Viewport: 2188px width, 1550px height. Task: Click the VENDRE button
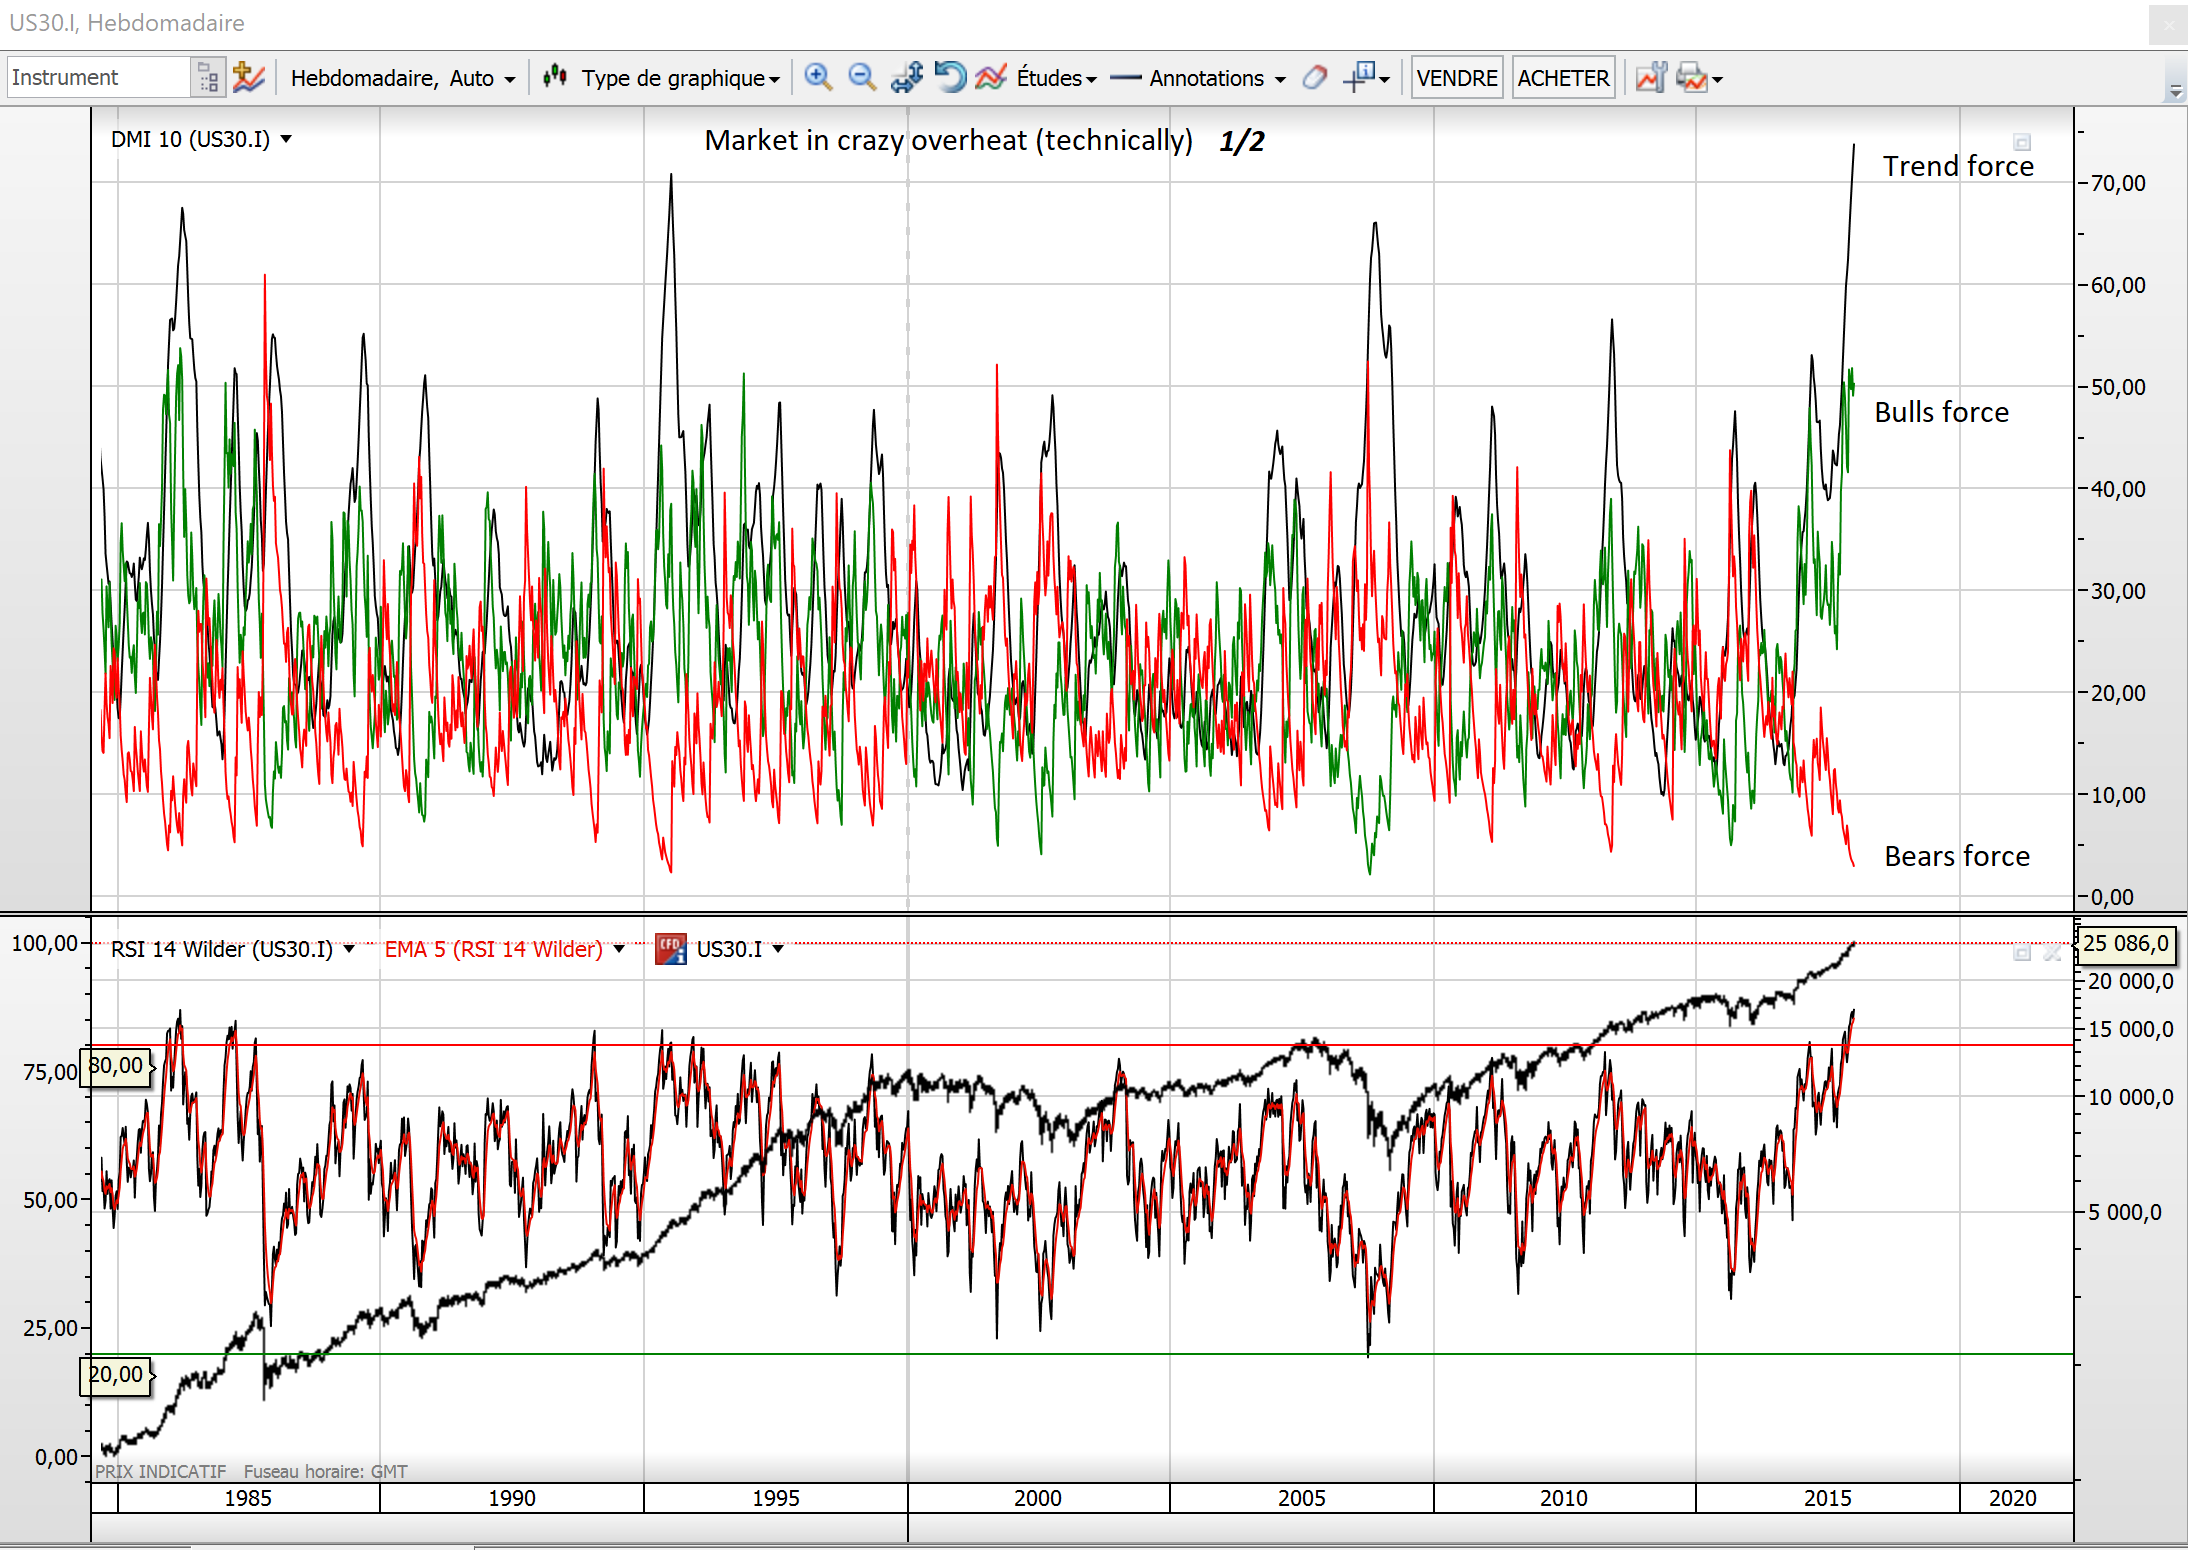click(x=1456, y=78)
